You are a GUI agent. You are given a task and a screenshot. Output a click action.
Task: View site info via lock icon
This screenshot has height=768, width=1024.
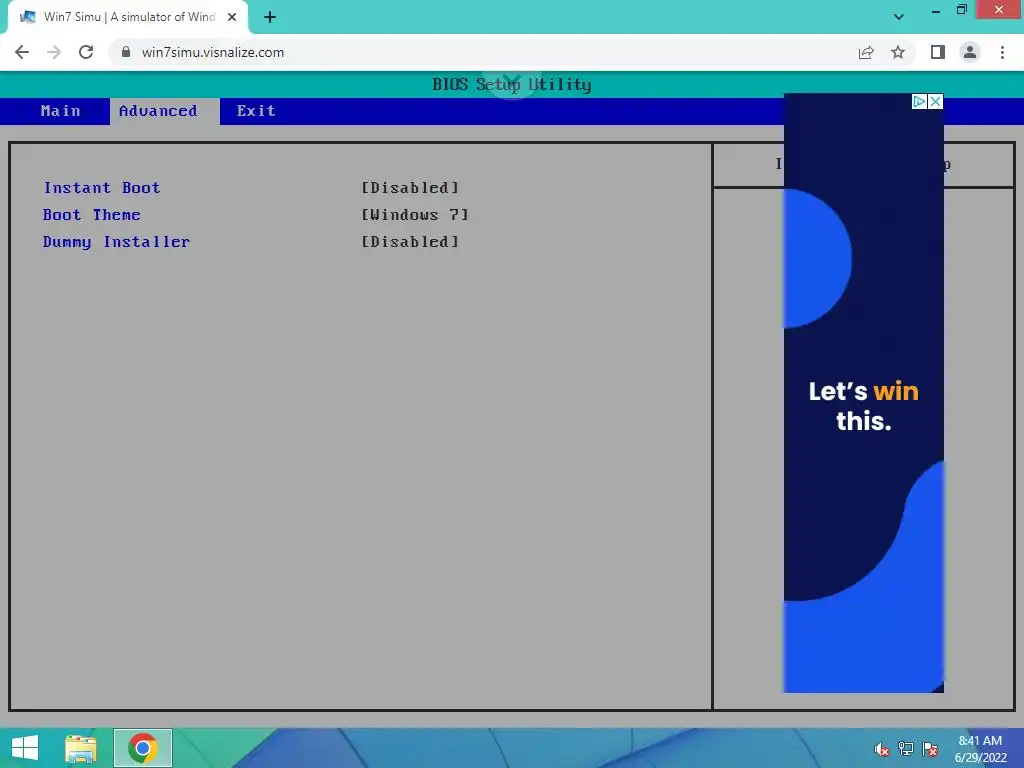point(126,52)
